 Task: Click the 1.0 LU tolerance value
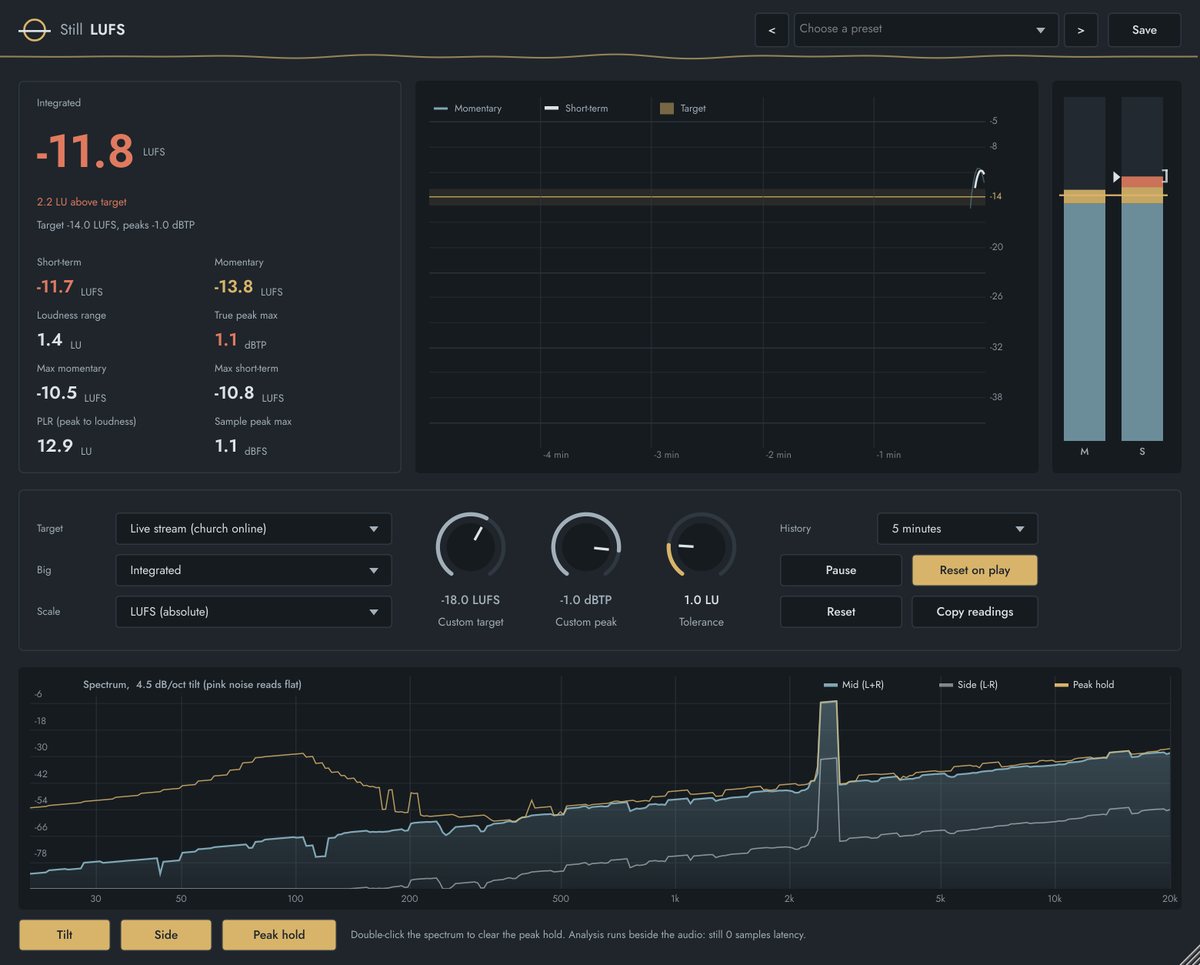coord(701,600)
